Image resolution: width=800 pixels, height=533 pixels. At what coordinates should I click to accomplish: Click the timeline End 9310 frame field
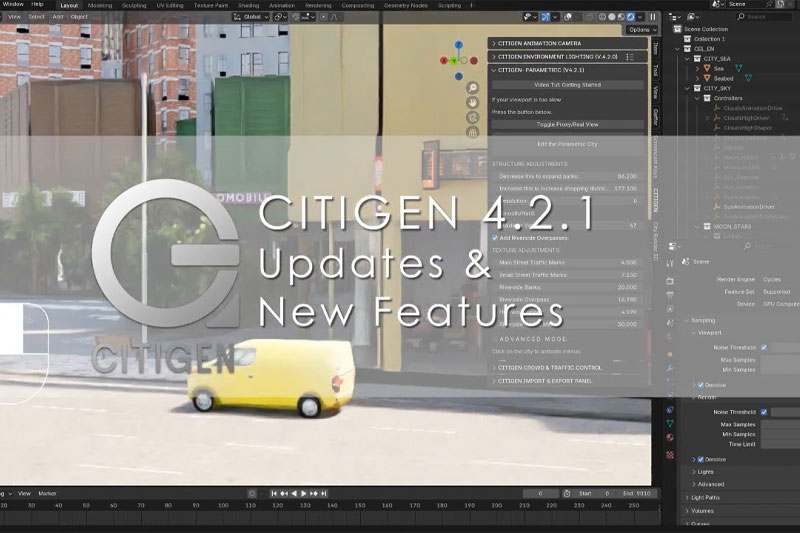(636, 493)
